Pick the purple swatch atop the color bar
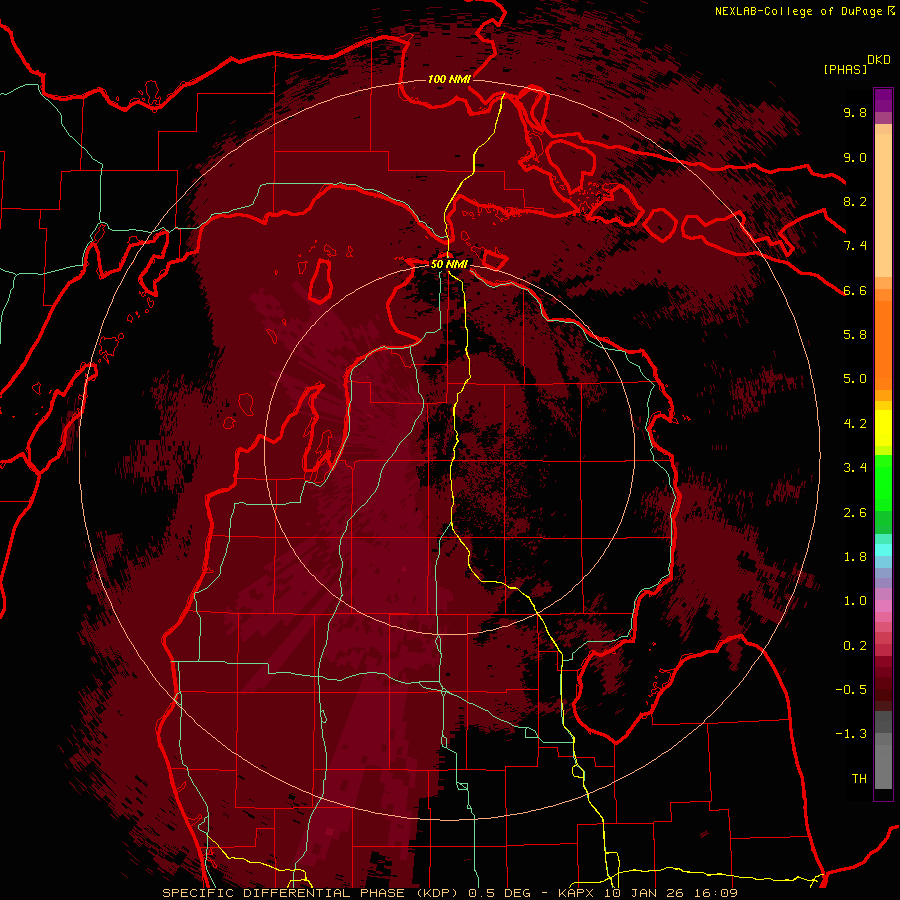The height and width of the screenshot is (900, 900). point(883,100)
